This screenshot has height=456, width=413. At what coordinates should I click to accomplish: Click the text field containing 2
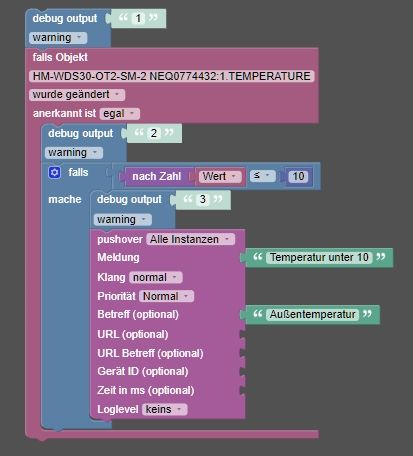[x=154, y=133]
